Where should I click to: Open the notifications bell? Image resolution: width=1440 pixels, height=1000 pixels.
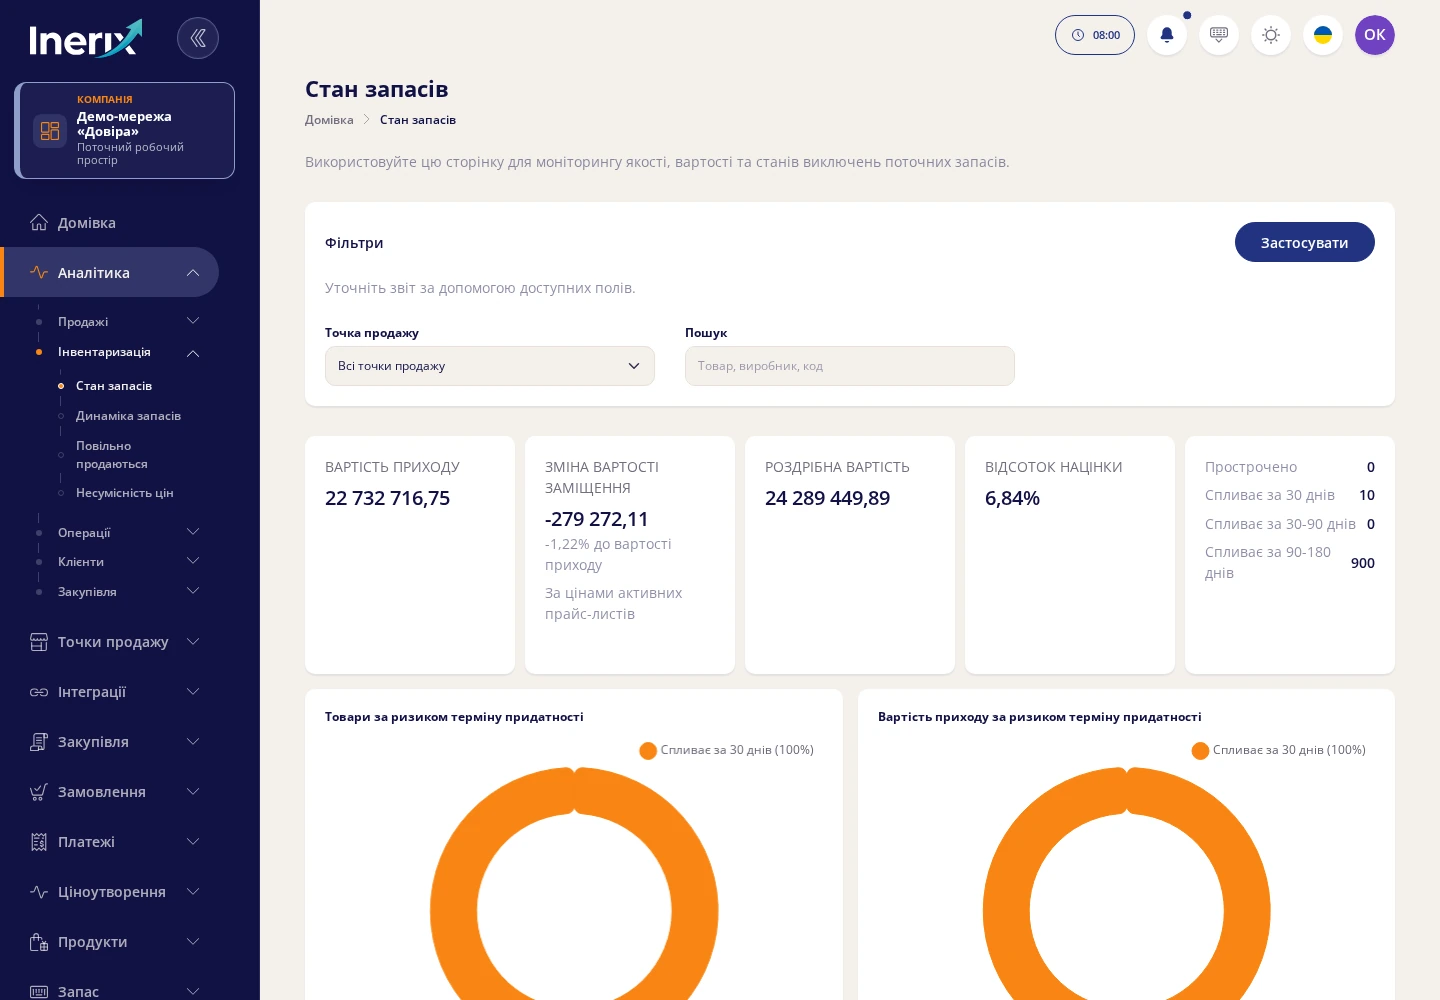[x=1167, y=35]
